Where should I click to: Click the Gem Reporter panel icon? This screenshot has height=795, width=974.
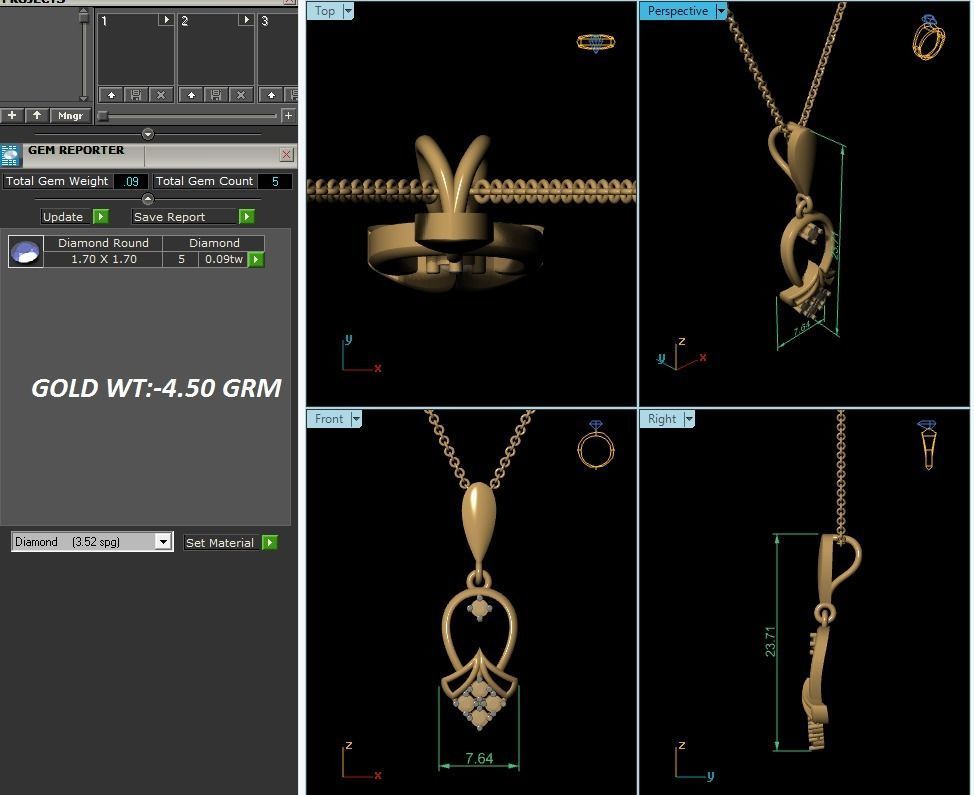(10, 155)
